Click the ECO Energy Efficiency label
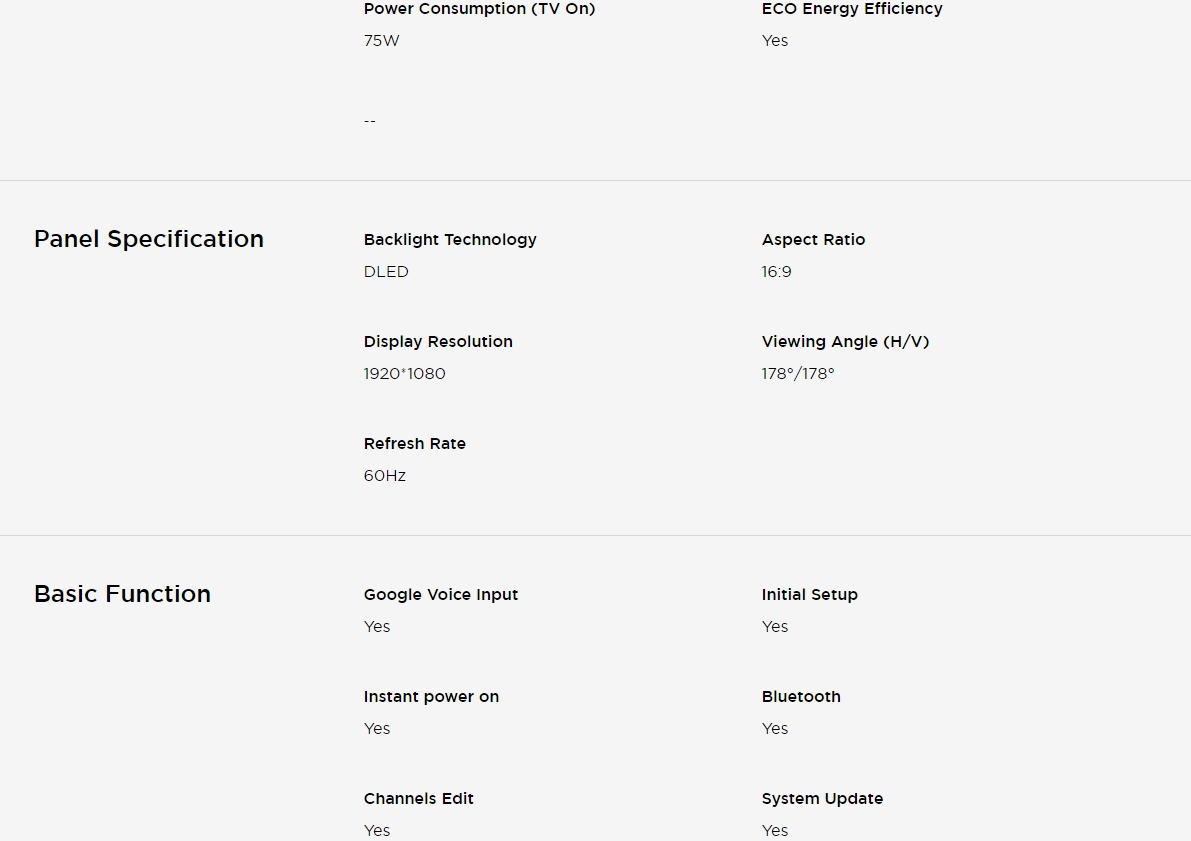The width and height of the screenshot is (1191, 841). click(x=852, y=9)
